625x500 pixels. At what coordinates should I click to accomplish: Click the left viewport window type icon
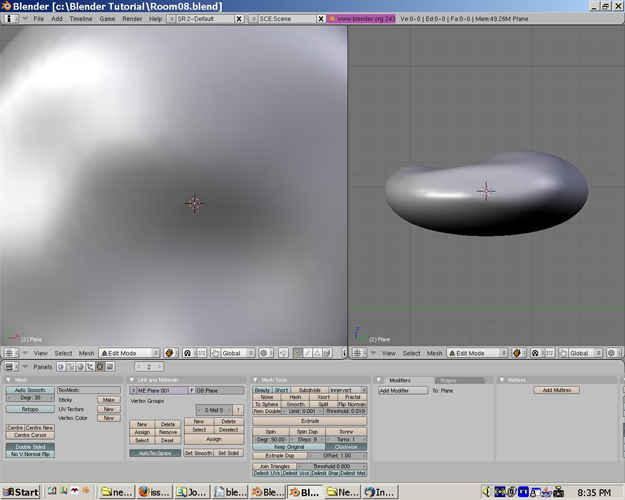coord(10,353)
